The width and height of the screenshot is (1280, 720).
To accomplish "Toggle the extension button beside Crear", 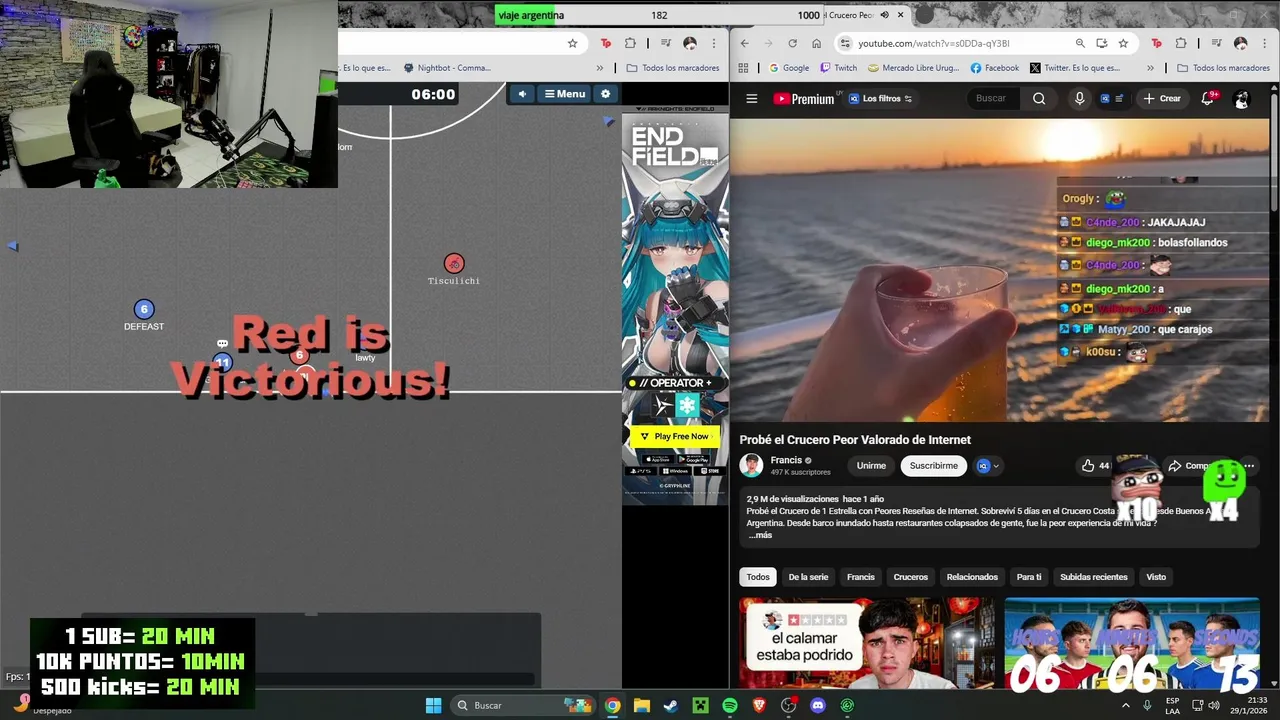I will [1111, 99].
